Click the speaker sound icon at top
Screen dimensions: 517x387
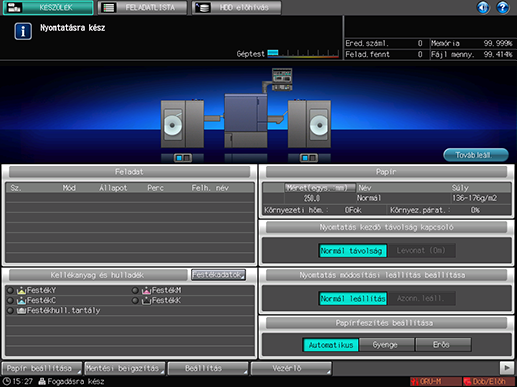click(483, 7)
